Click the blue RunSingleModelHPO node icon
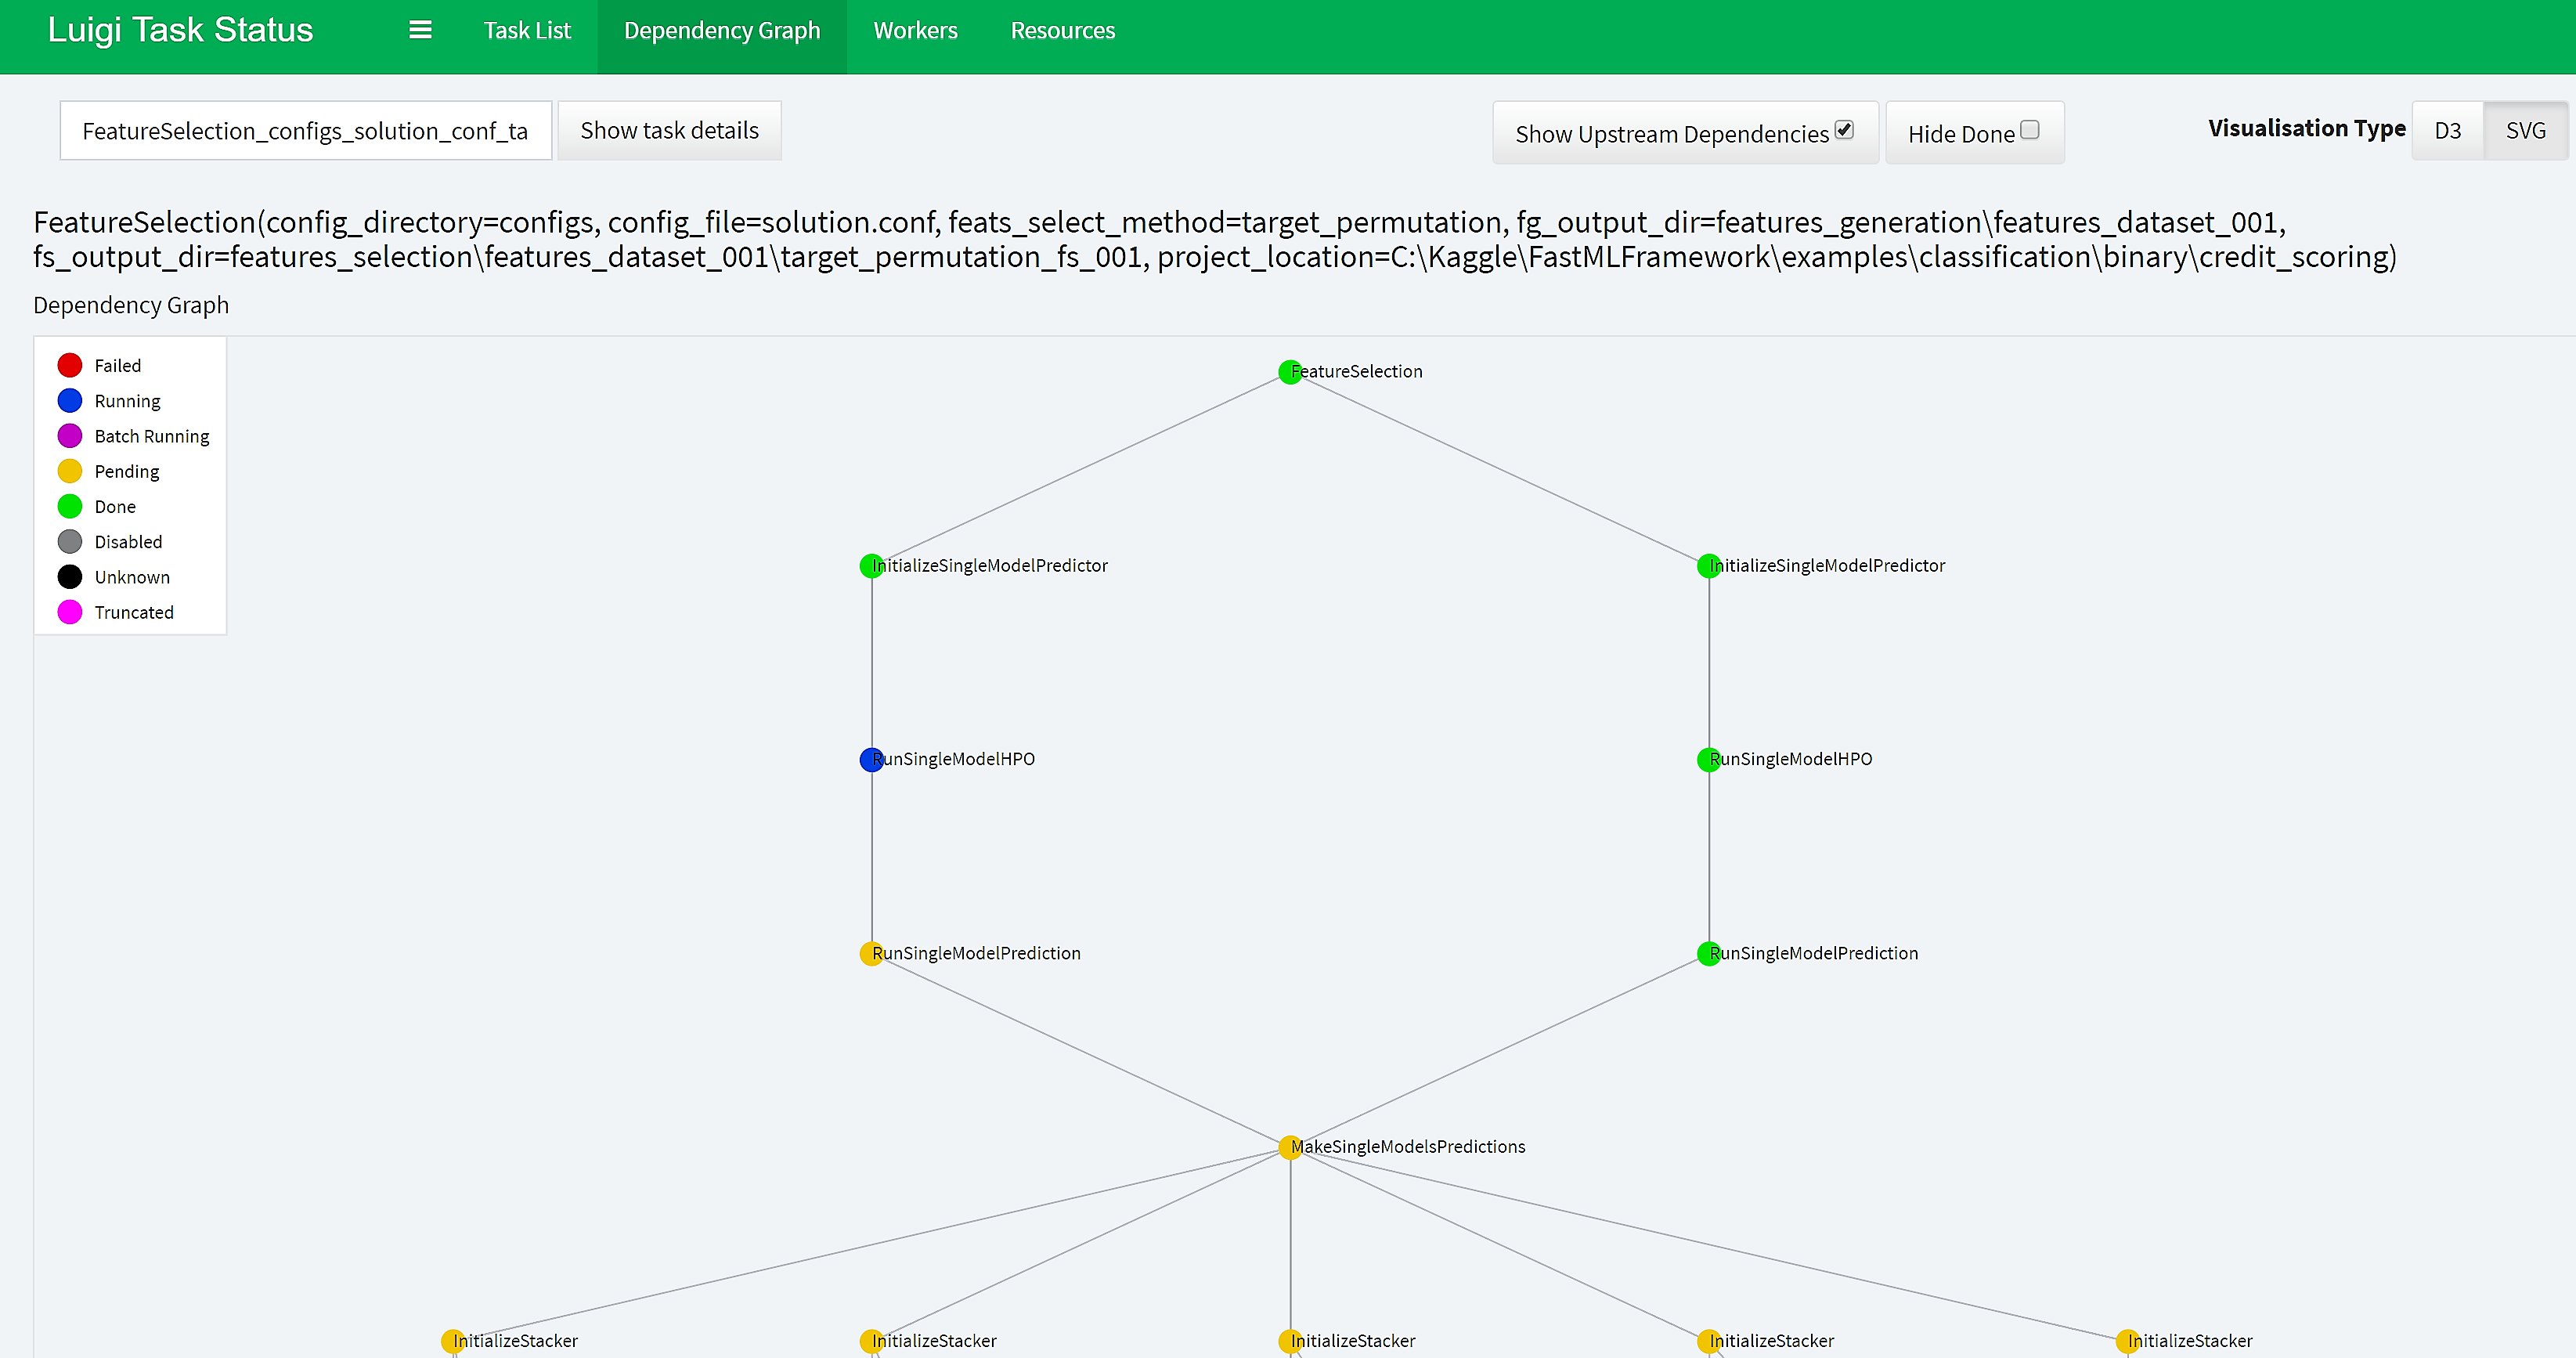2576x1358 pixels. pos(869,758)
